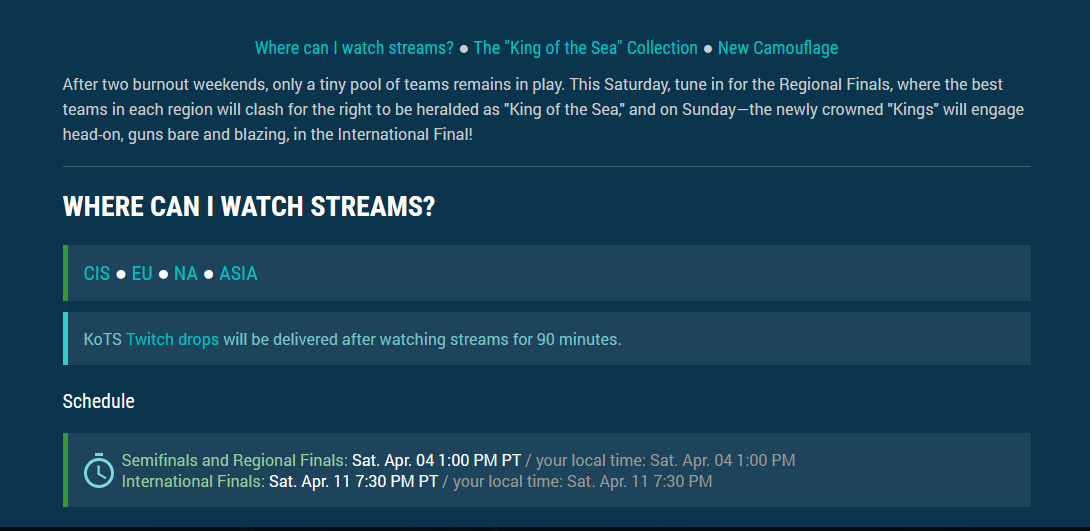
Task: Go to the New Camouflage section link
Action: click(x=778, y=48)
